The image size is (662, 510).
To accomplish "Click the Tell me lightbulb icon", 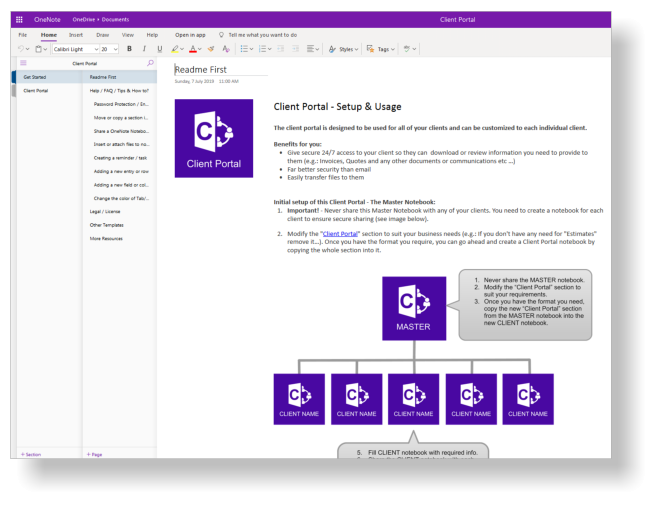I will [221, 35].
